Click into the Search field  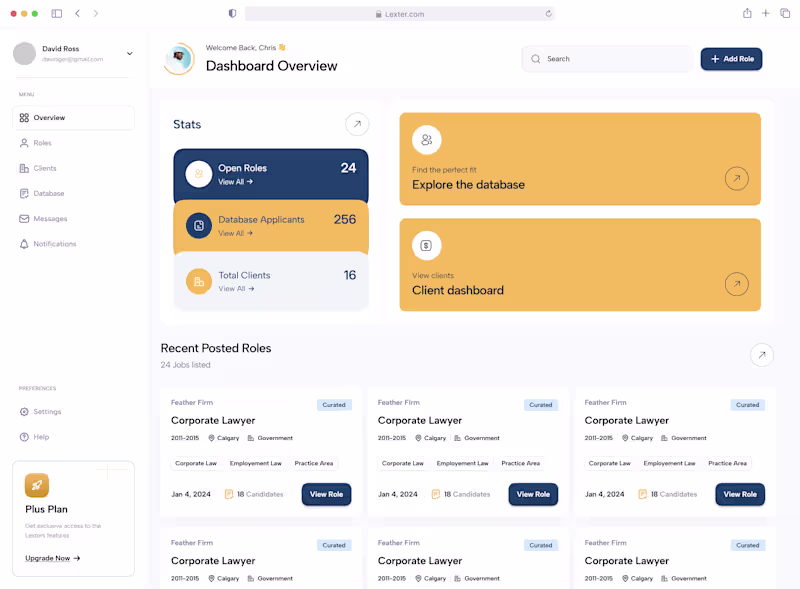click(x=607, y=59)
